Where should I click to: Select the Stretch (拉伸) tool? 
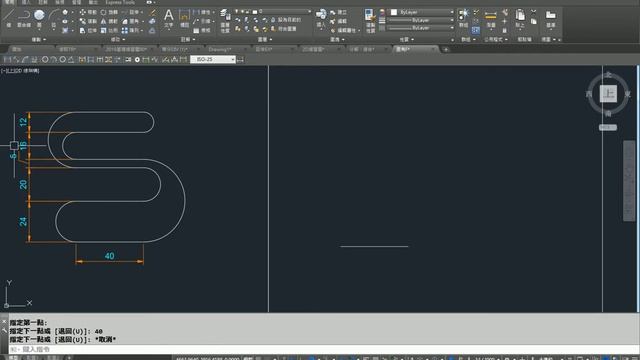[x=88, y=30]
